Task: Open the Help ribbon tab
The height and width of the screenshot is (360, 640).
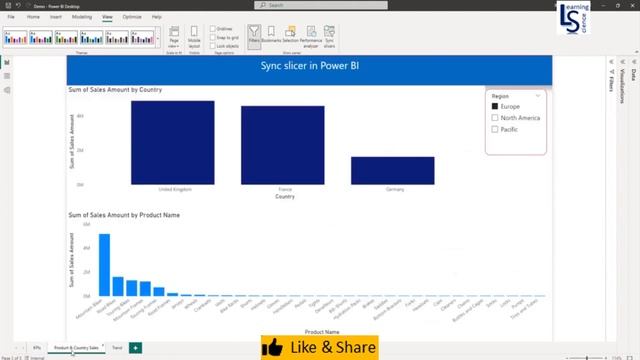Action: 157,17
